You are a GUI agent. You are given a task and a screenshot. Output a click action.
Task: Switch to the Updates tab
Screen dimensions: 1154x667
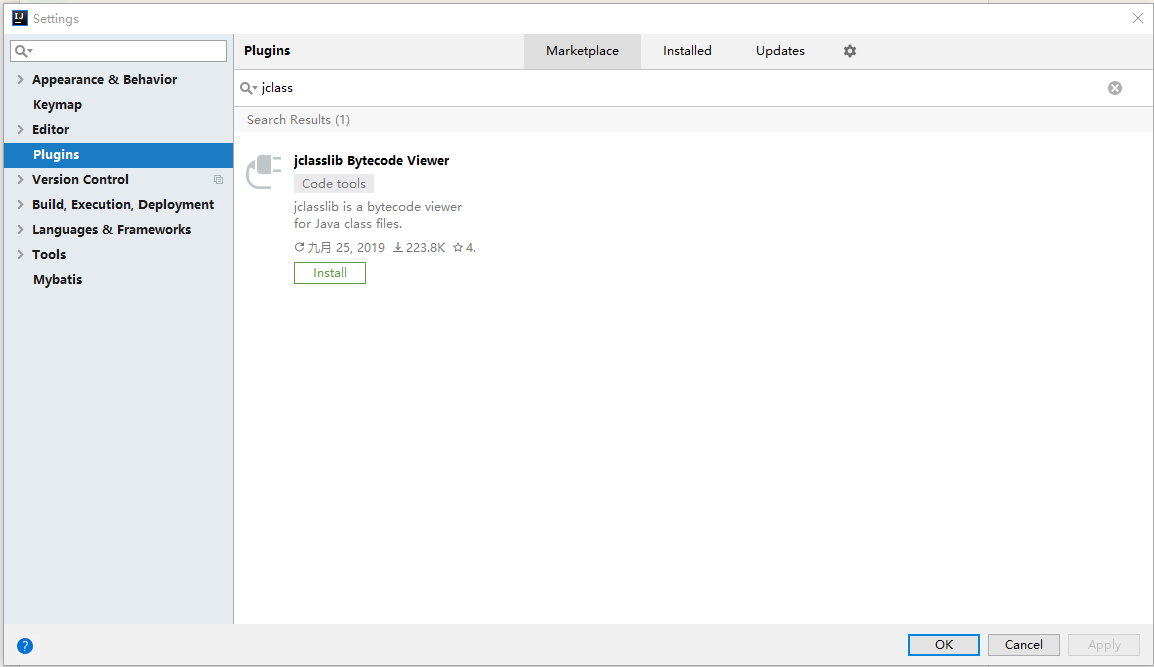tap(780, 51)
